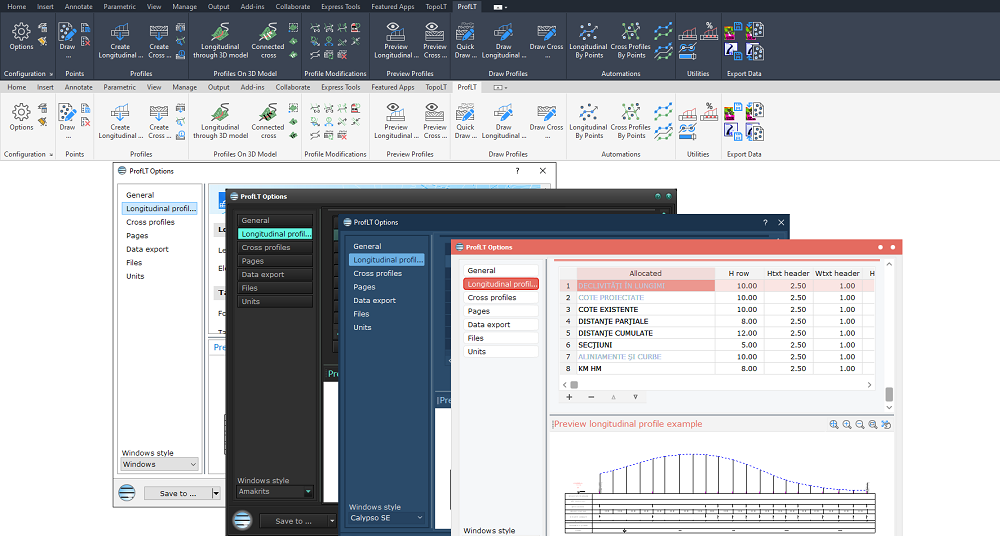Click the blue pan icon in preview toolbar

[886, 424]
